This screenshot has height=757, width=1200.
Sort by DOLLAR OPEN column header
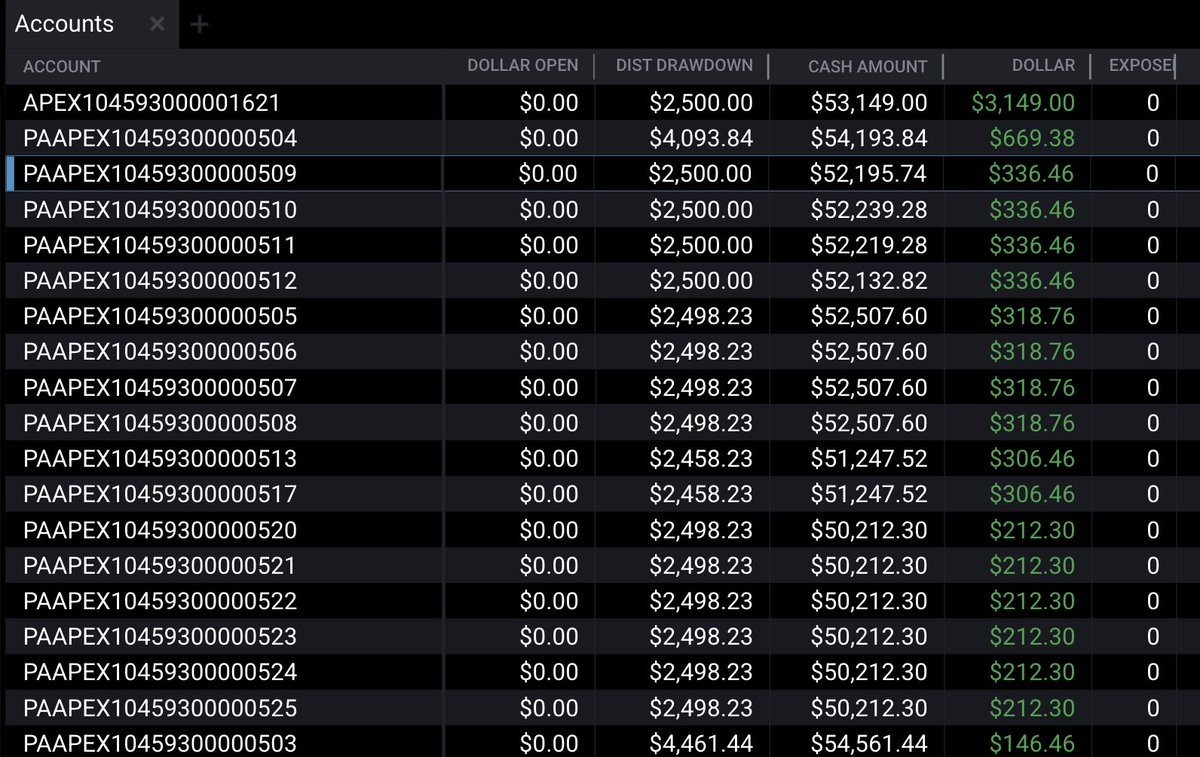(x=523, y=66)
